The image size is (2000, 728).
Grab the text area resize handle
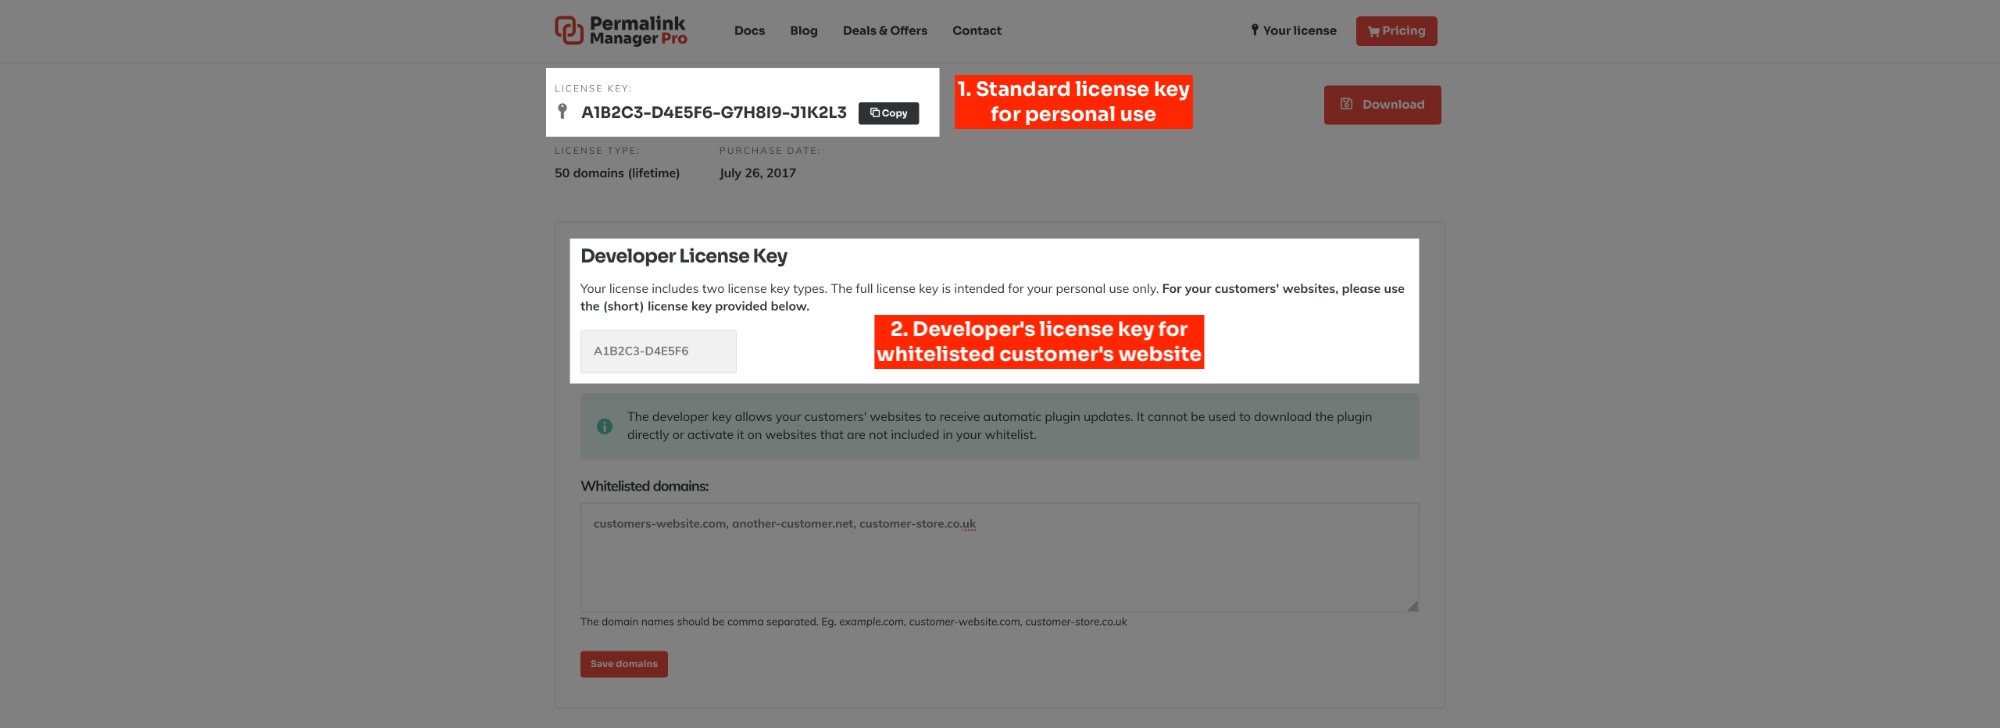coord(1412,606)
